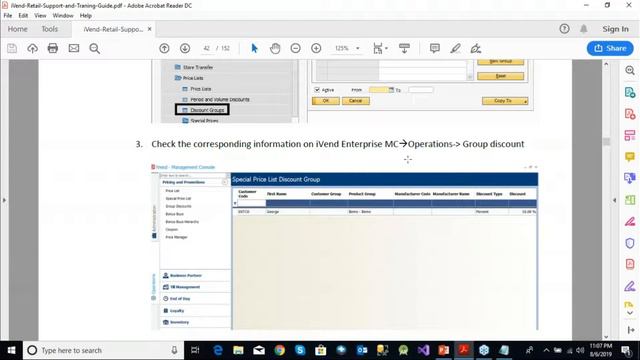The height and width of the screenshot is (360, 640).
Task: Add a sticky note comment
Action: (x=435, y=48)
